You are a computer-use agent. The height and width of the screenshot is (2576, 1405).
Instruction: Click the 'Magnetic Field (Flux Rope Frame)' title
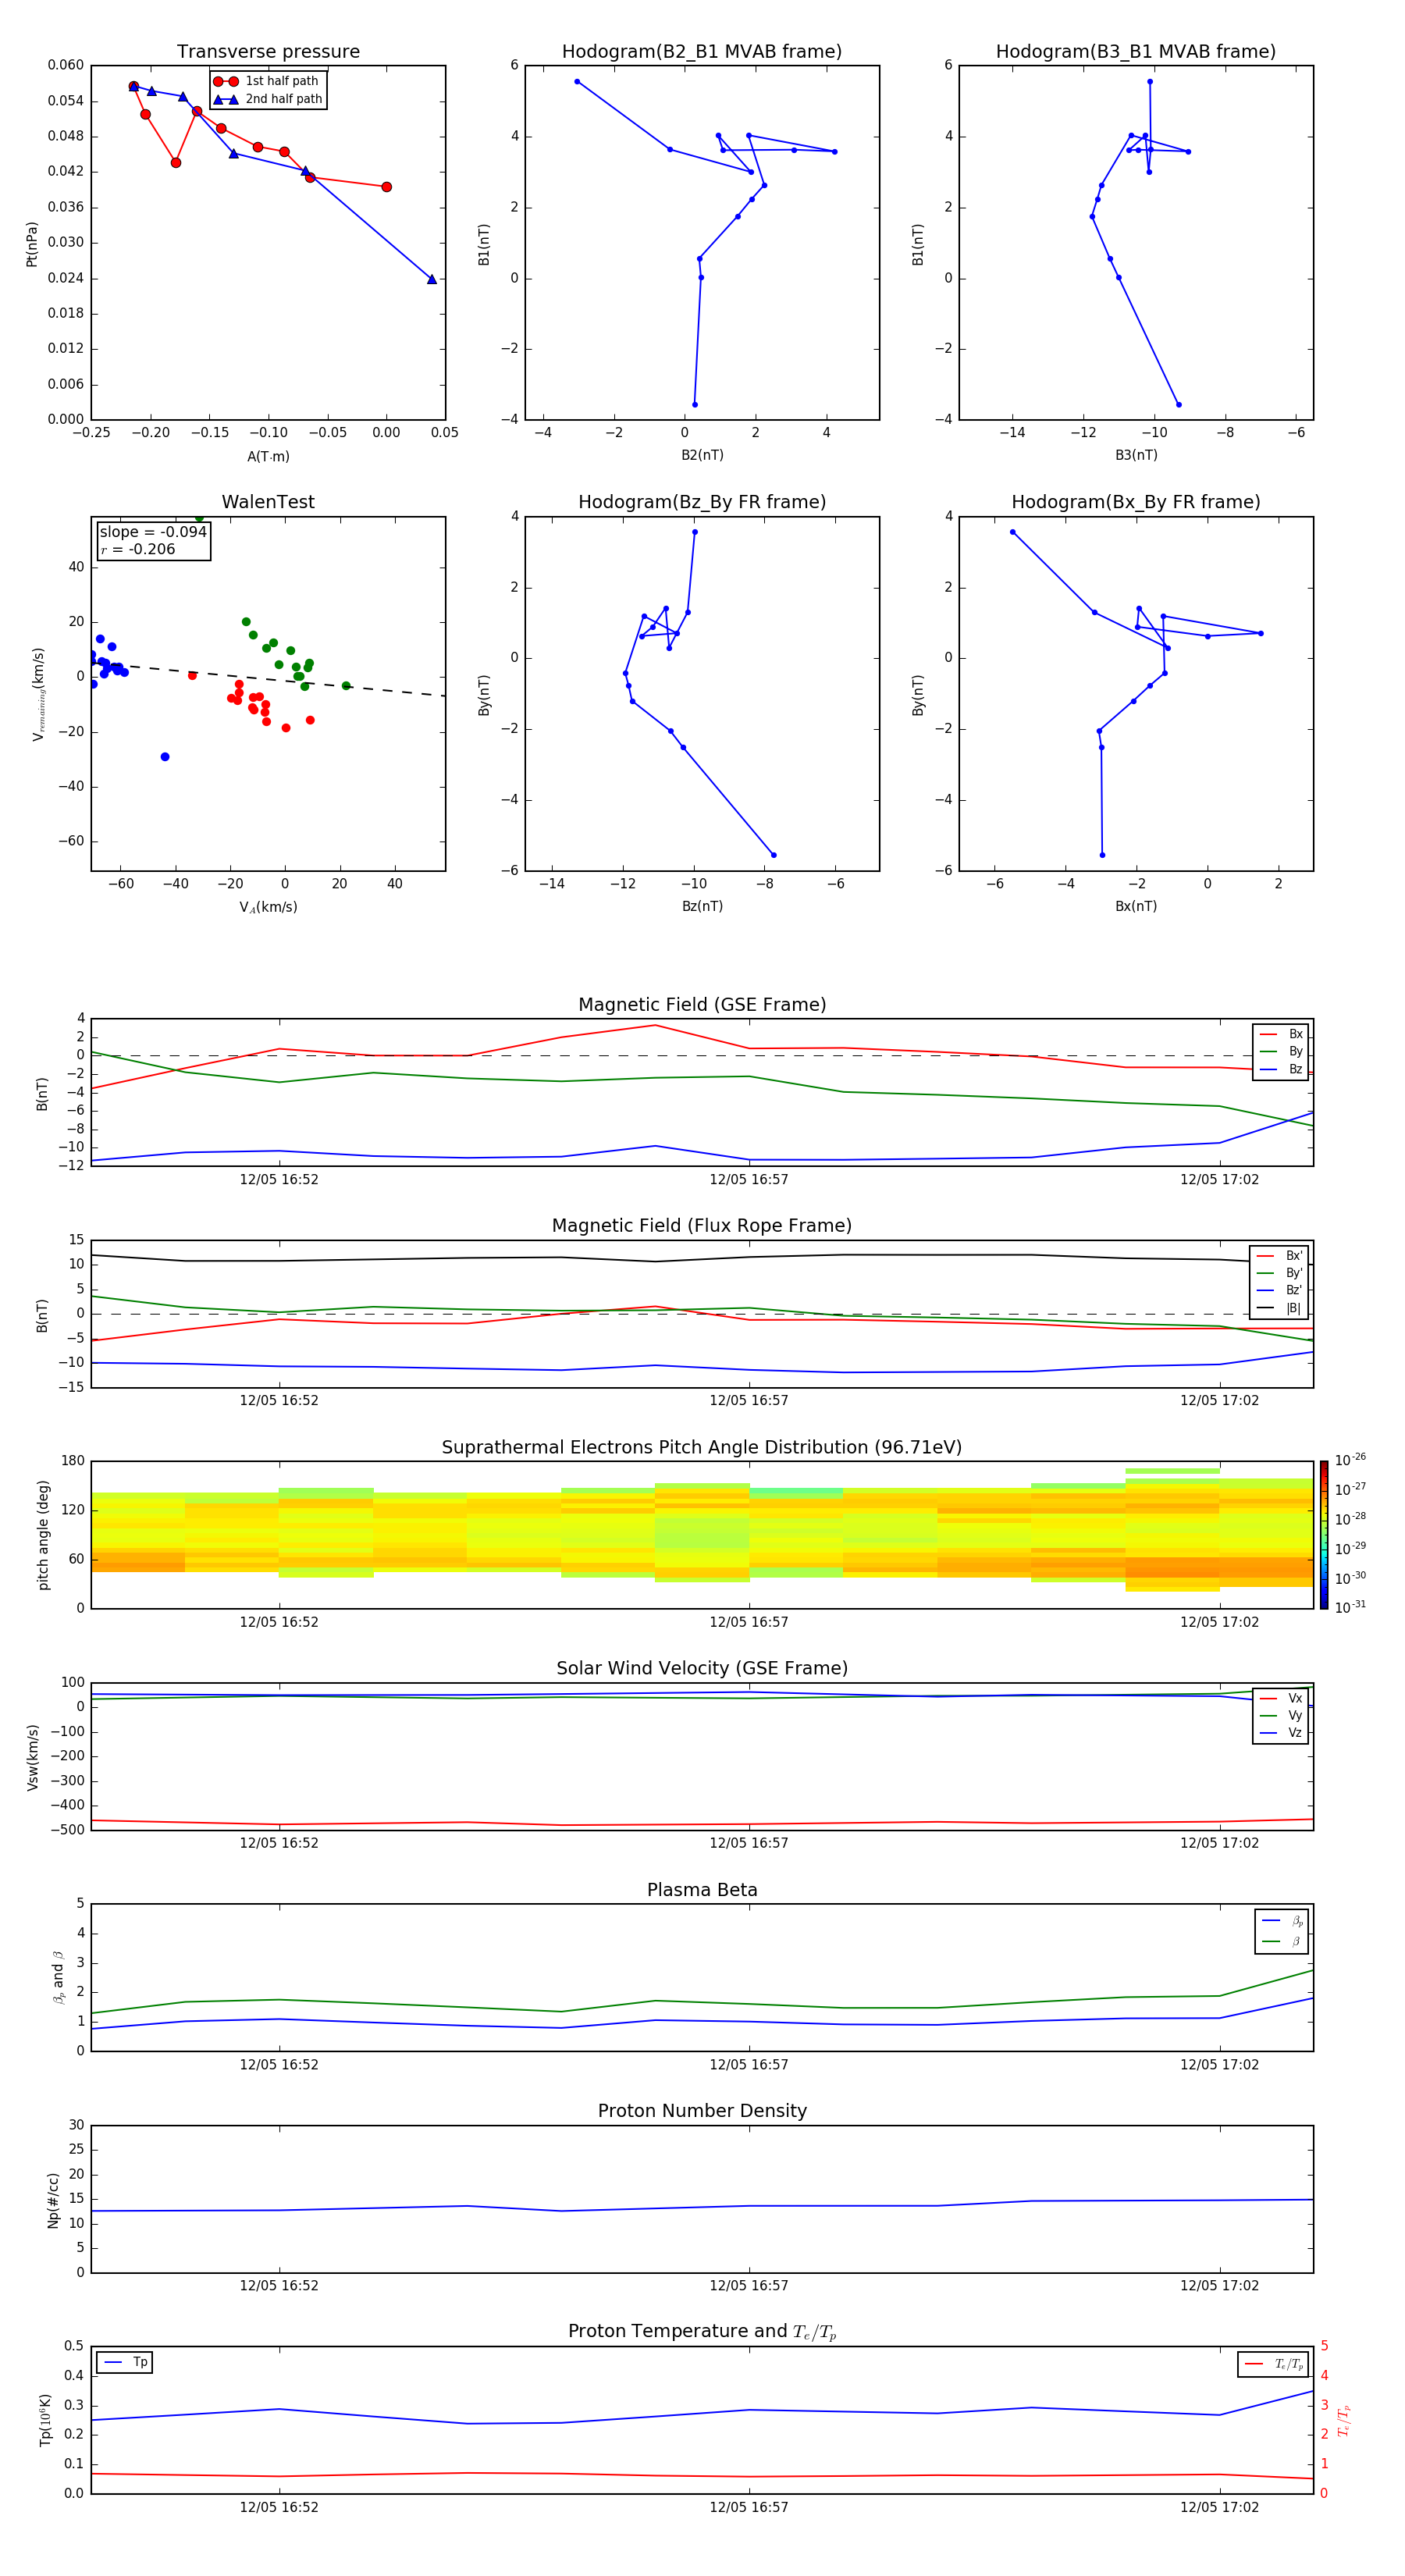tap(702, 1226)
